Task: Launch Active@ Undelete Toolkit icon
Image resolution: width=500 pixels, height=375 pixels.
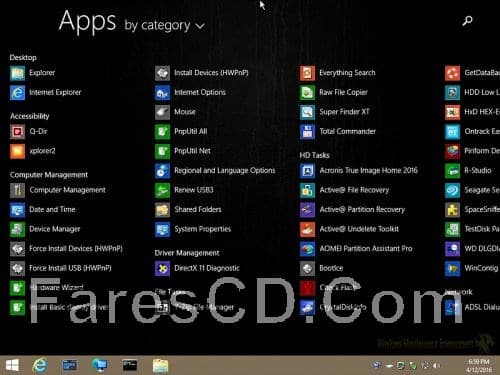Action: (x=307, y=229)
